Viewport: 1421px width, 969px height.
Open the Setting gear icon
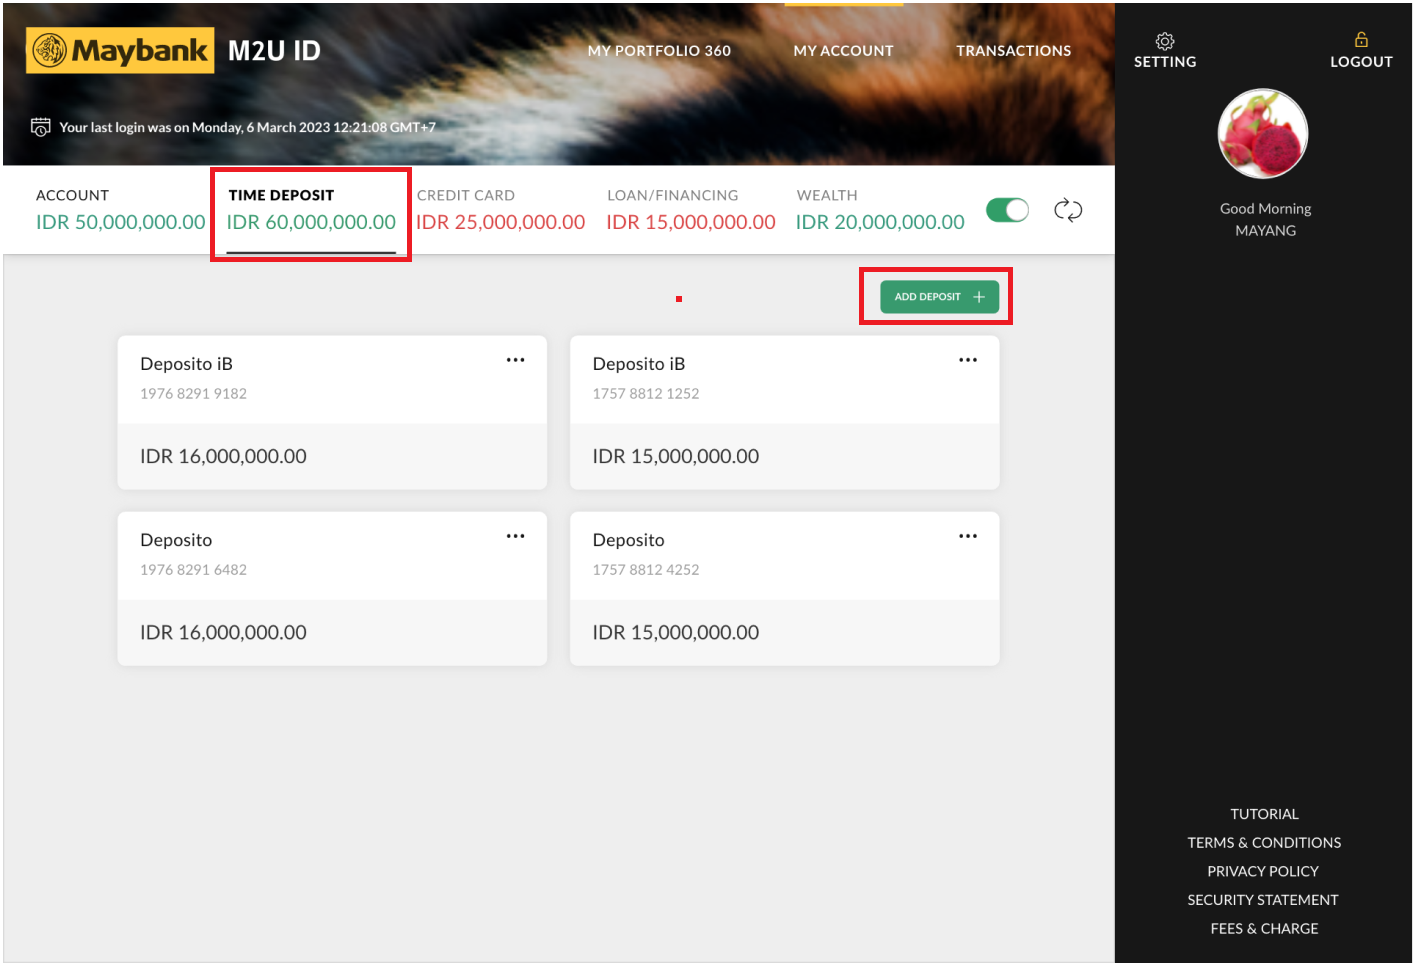tap(1165, 41)
